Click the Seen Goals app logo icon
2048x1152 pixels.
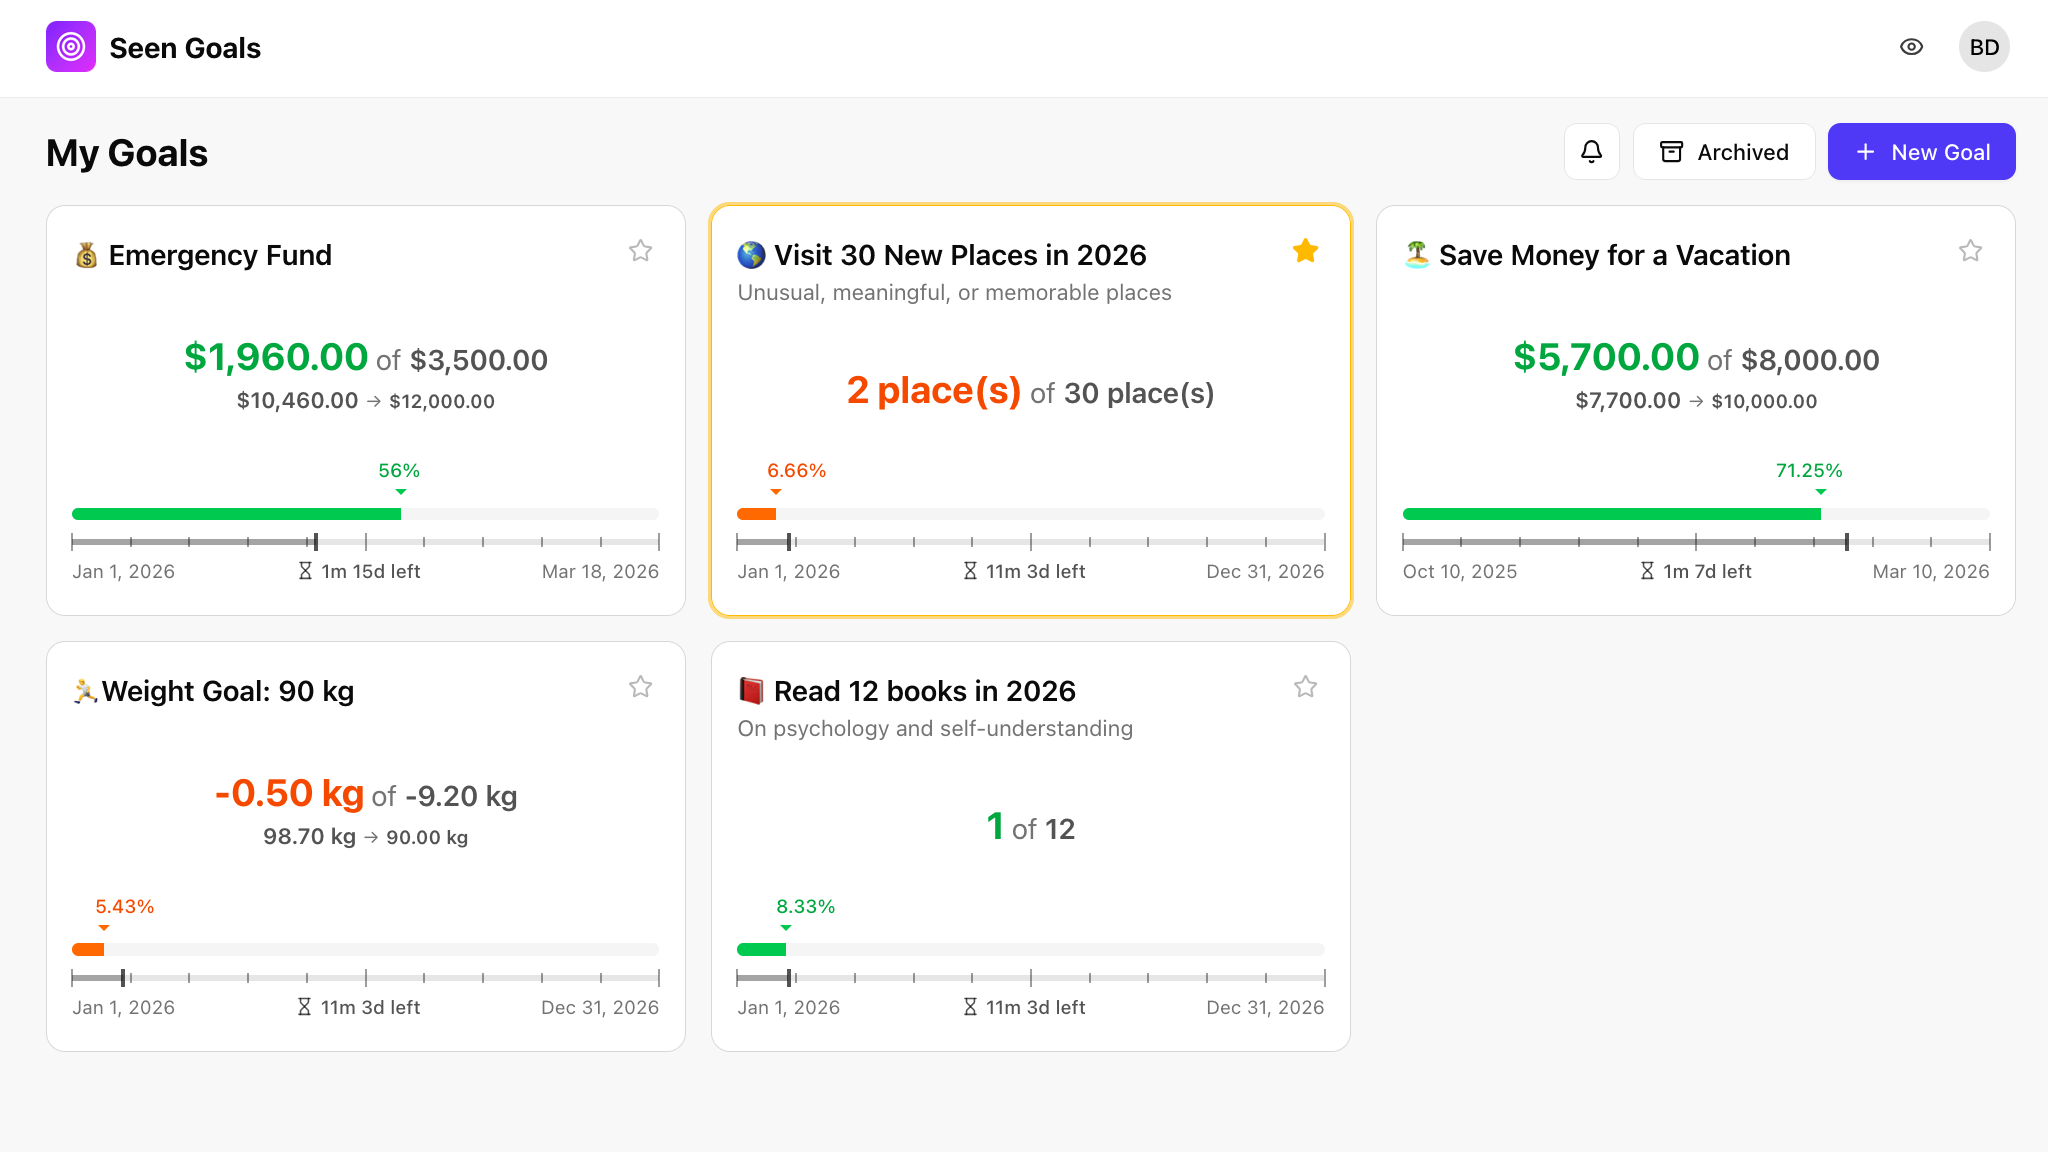coord(70,46)
